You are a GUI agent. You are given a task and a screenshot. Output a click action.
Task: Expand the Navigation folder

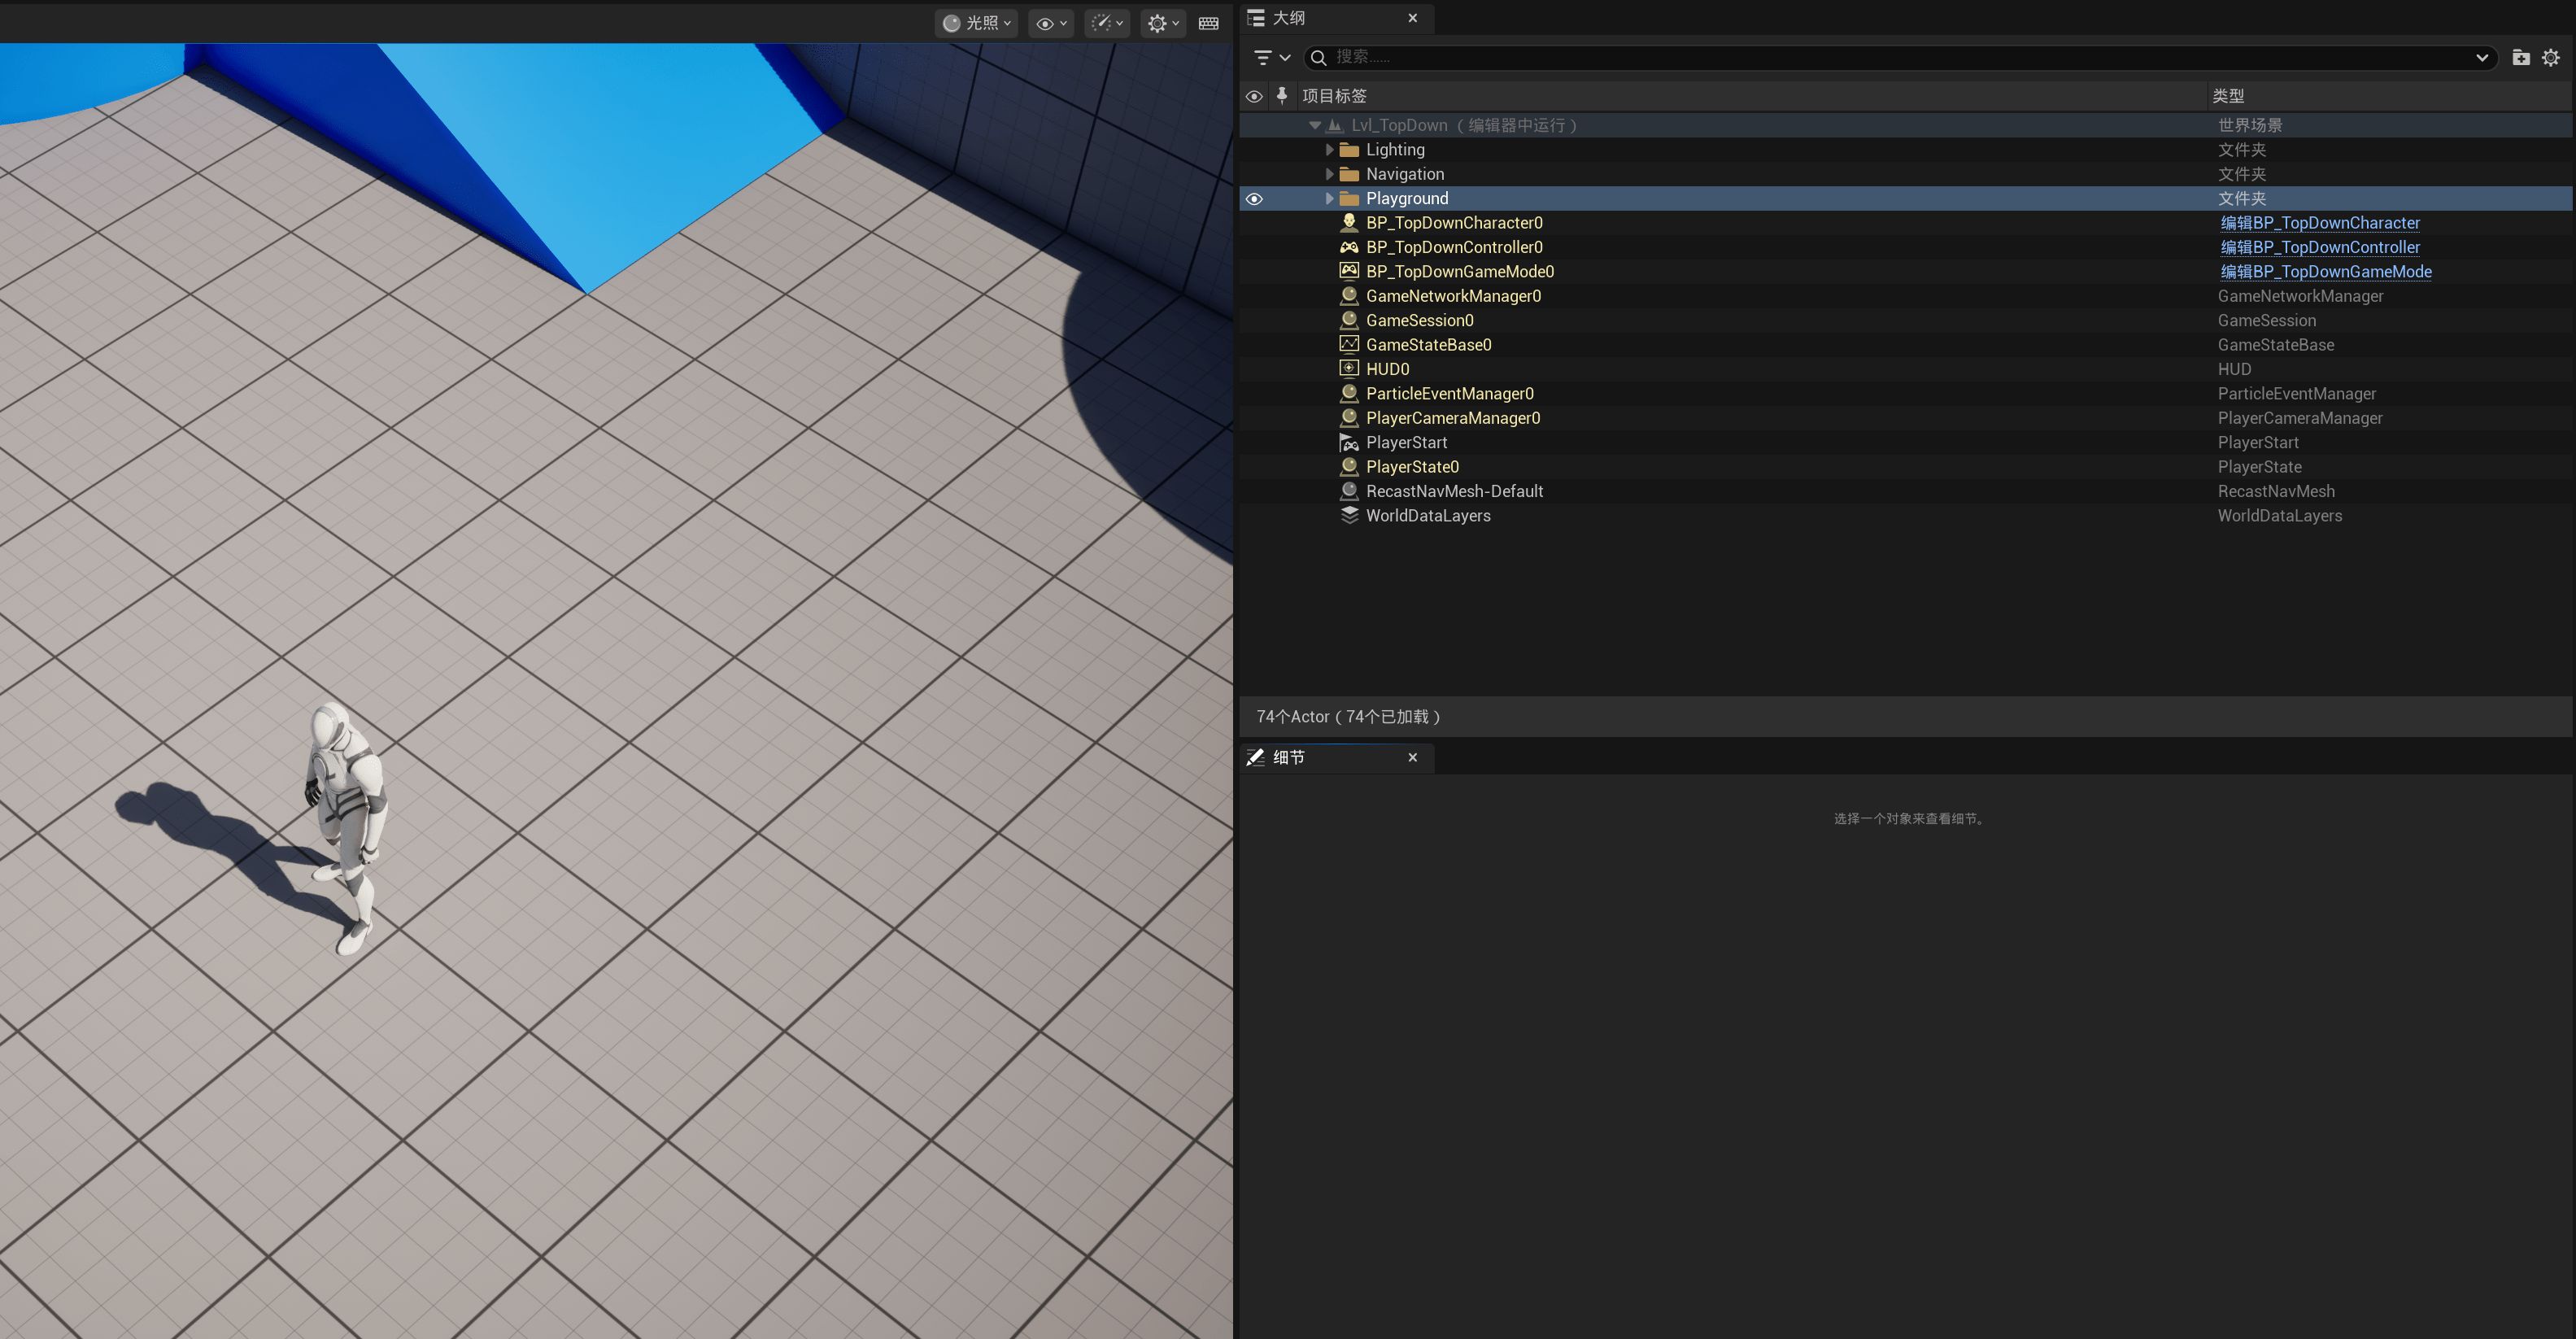(x=1329, y=174)
